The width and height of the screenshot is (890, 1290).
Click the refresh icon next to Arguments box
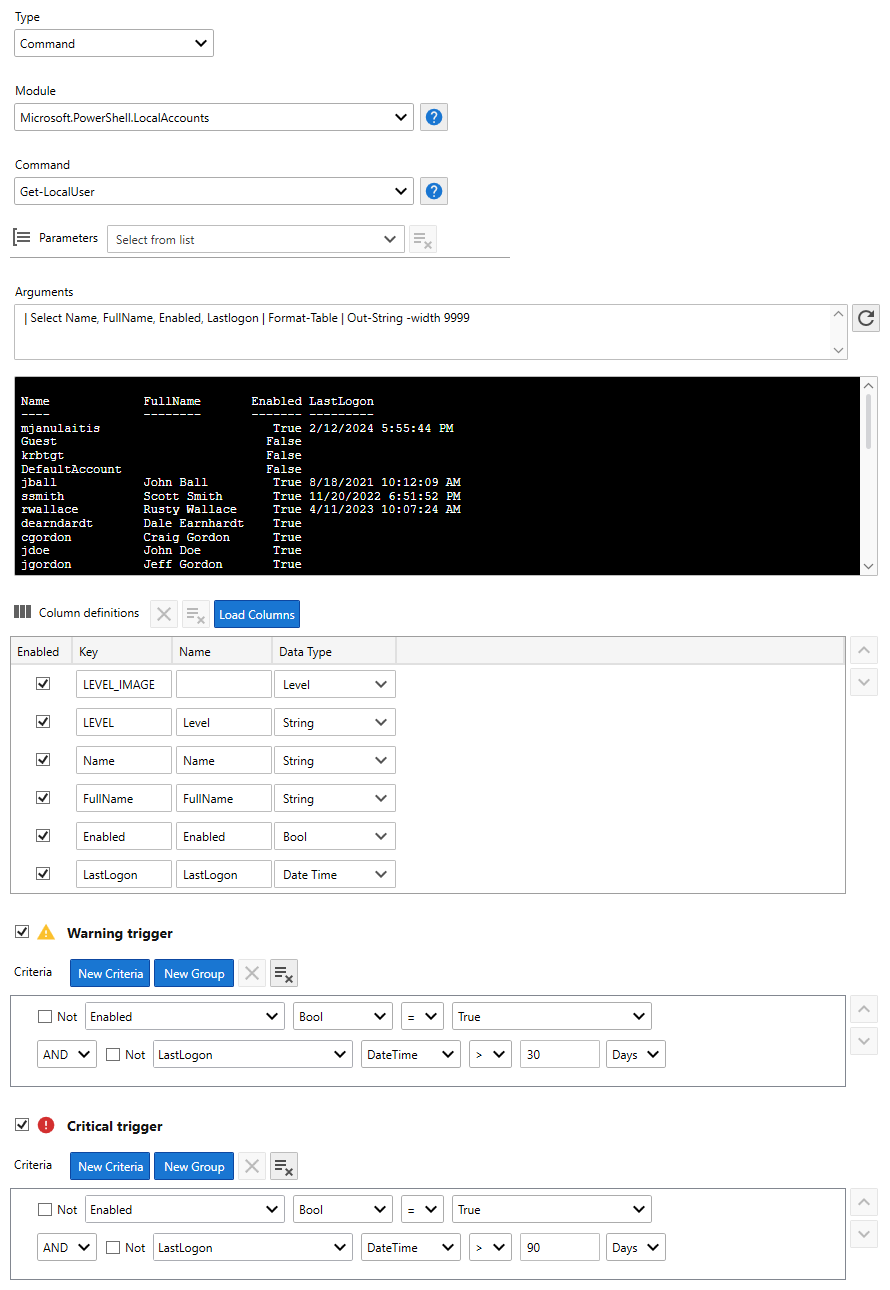click(x=866, y=319)
